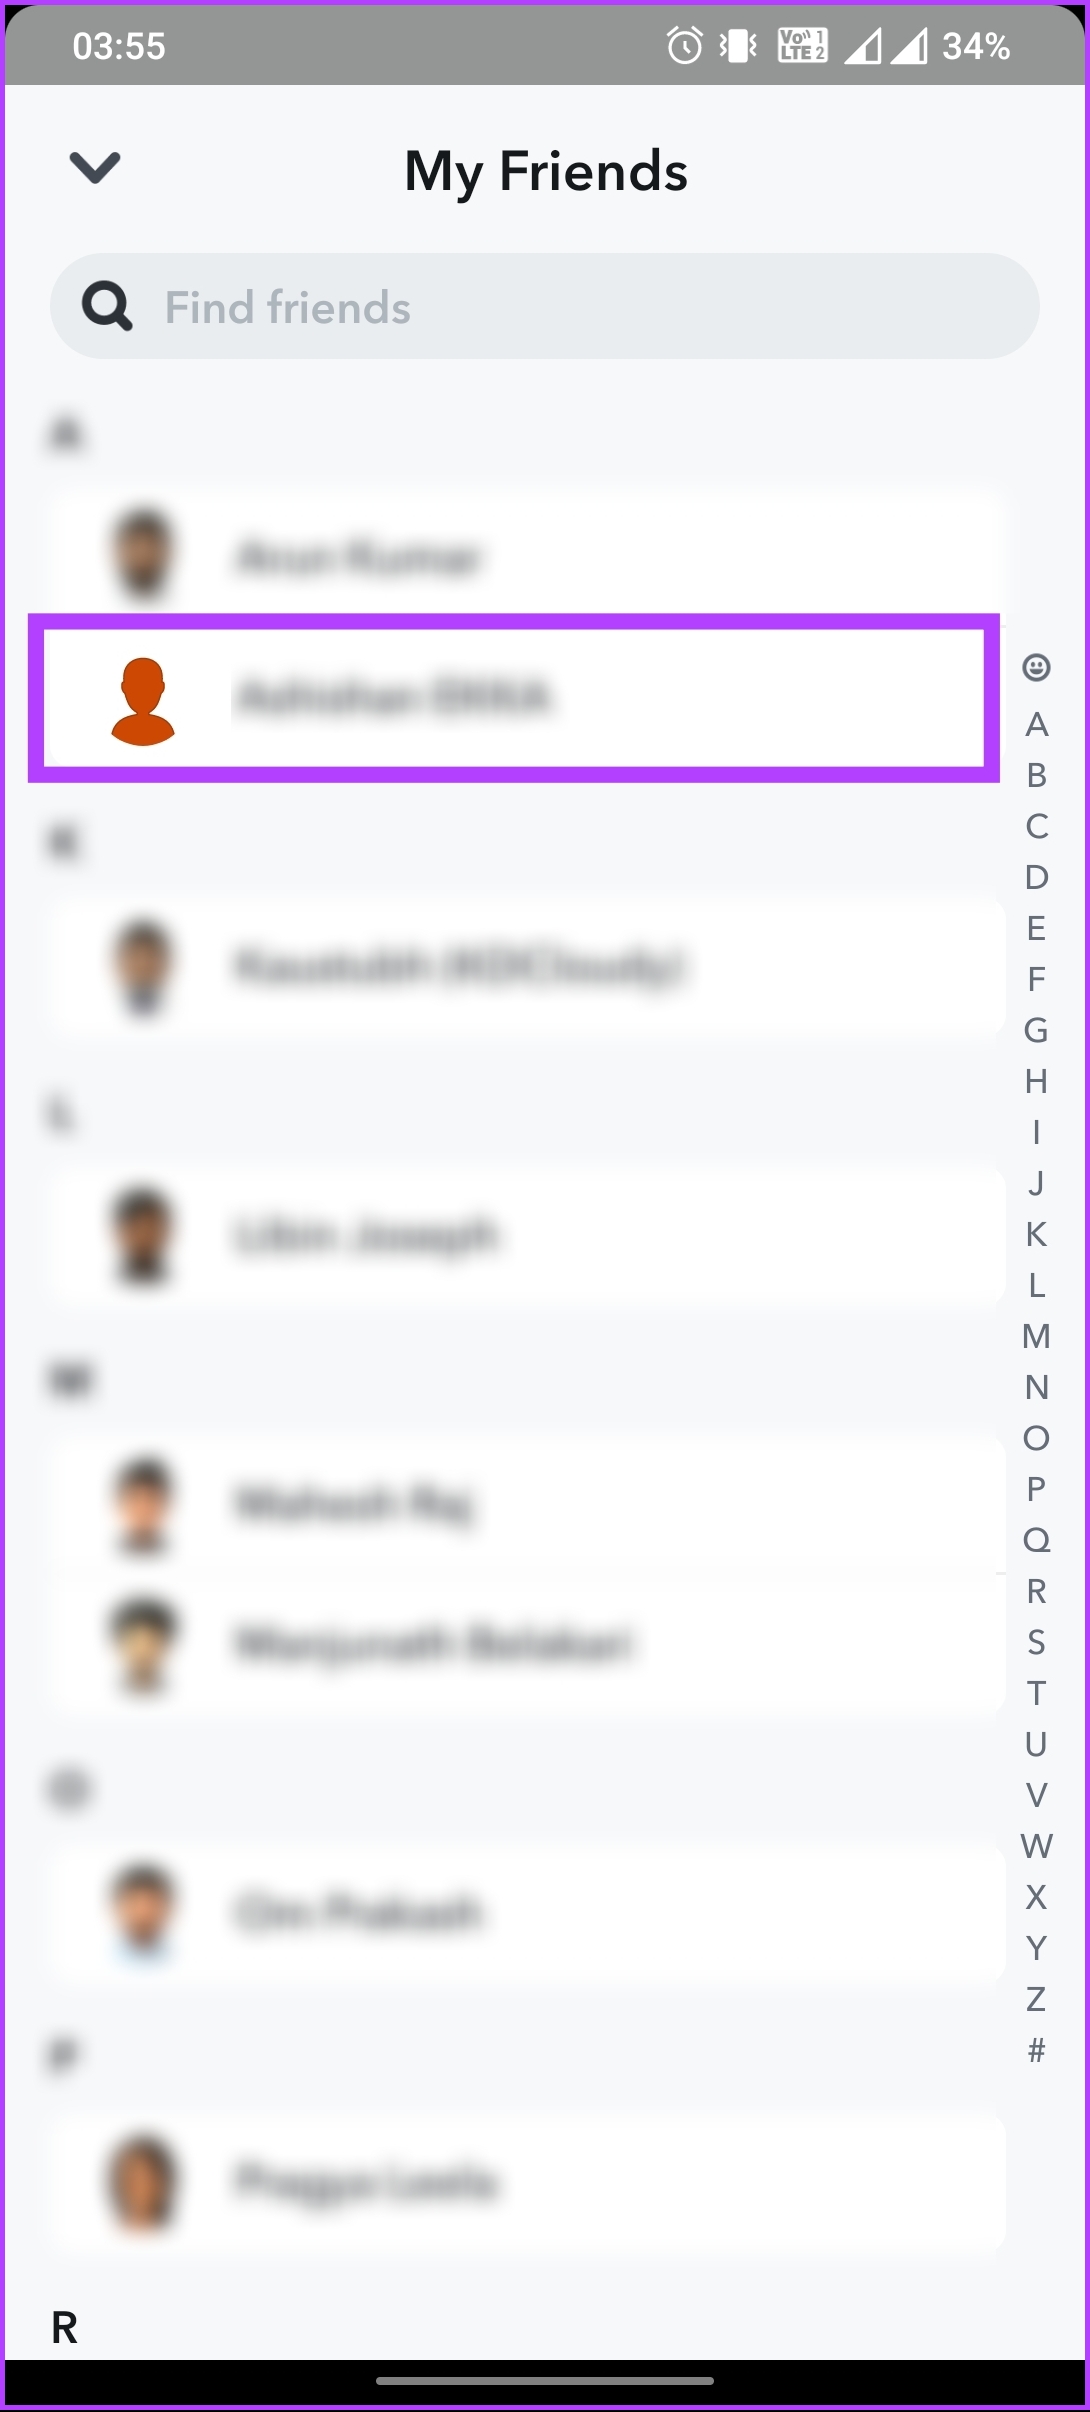This screenshot has height=2412, width=1090.
Task: Tap the Find friends search field
Action: (x=545, y=306)
